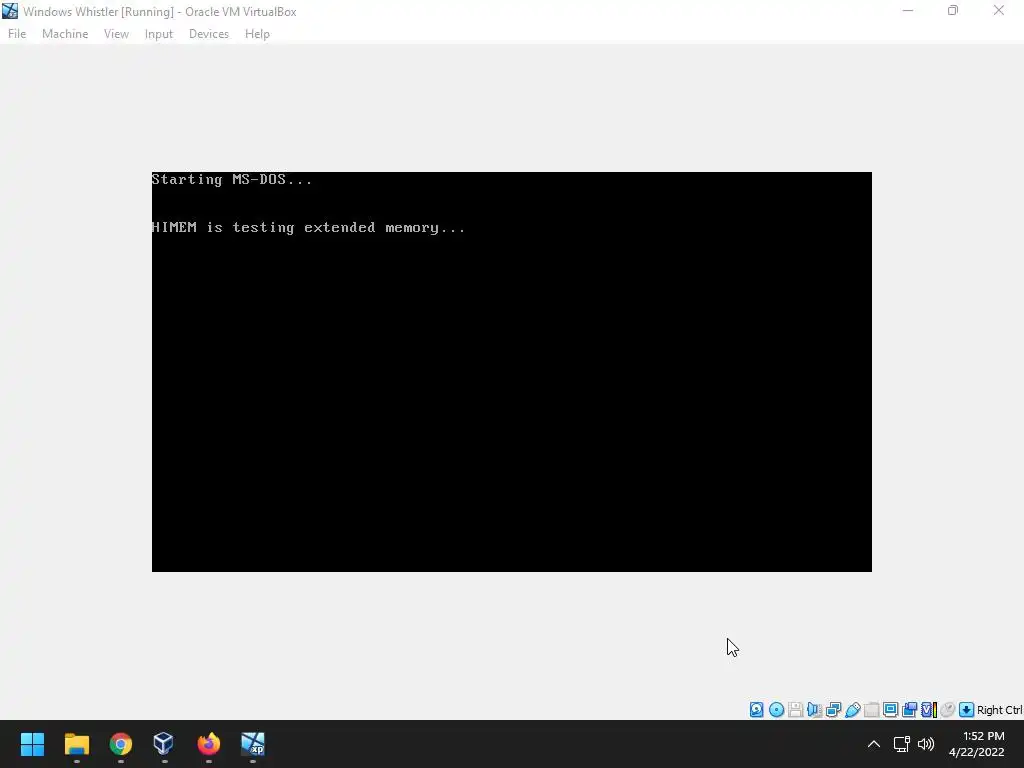Screen dimensions: 1024x768
Task: Open the Machine menu
Action: (x=65, y=34)
